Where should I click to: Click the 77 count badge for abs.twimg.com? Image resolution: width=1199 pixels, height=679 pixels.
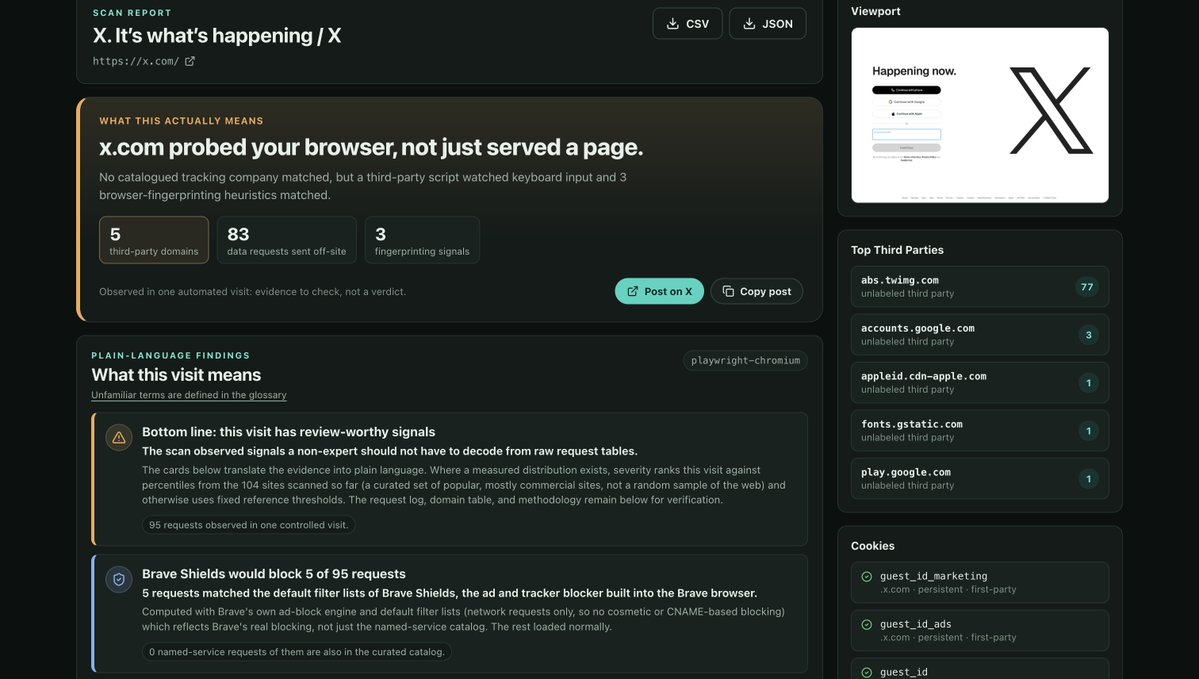point(1087,287)
